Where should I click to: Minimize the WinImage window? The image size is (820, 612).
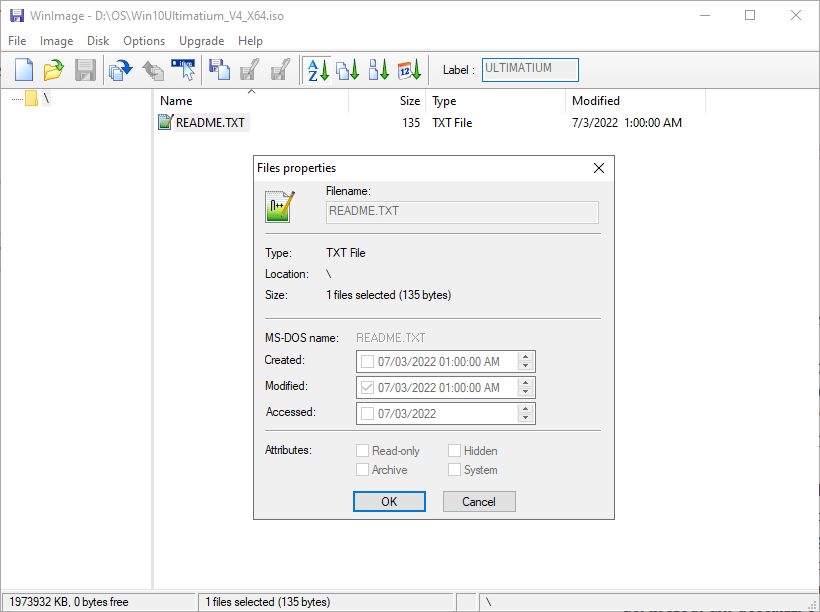705,15
